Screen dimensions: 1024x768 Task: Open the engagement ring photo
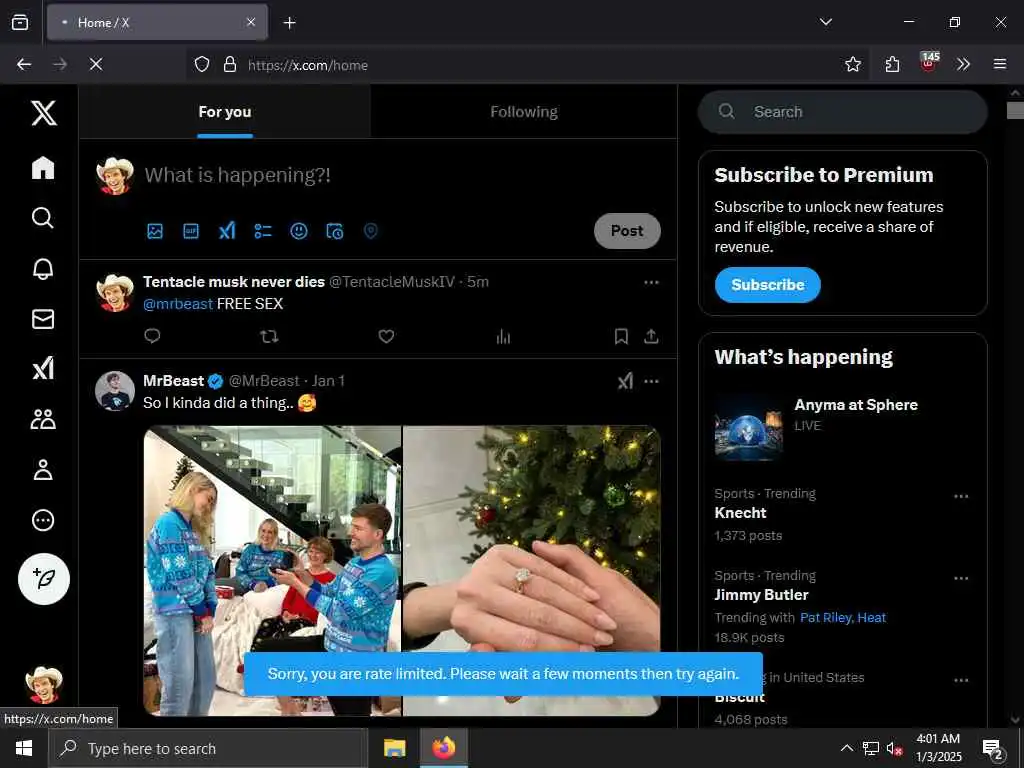[x=532, y=571]
